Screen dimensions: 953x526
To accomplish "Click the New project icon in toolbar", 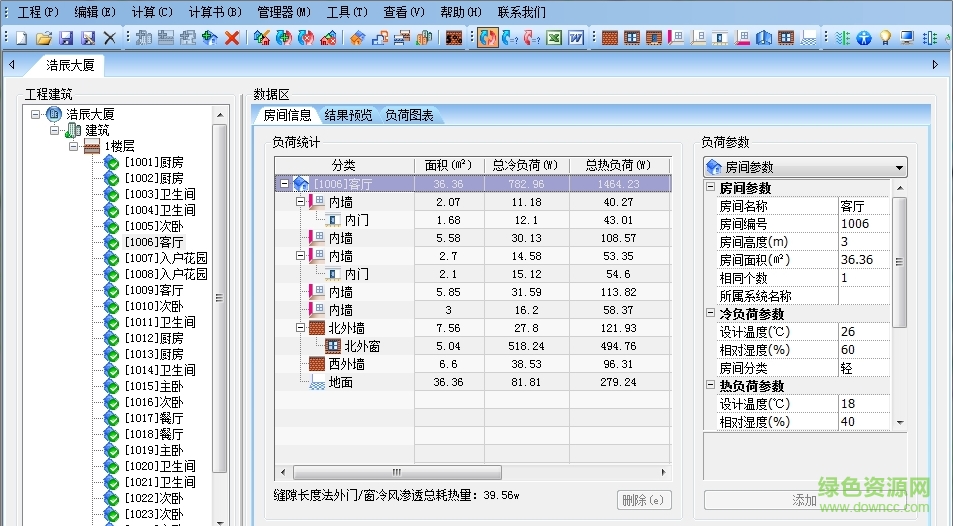I will pos(21,38).
